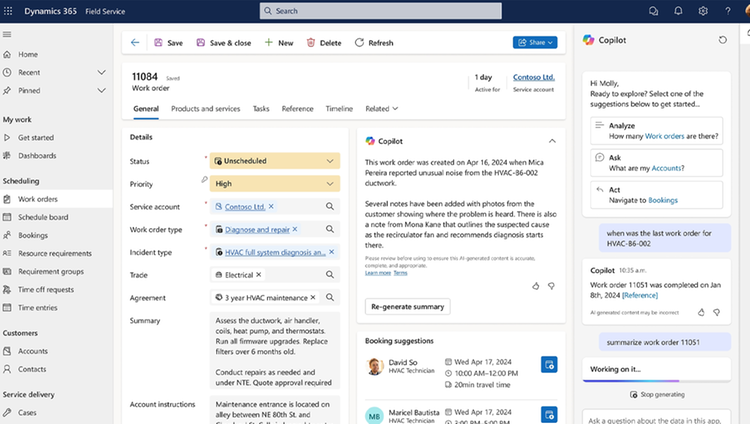Image resolution: width=750 pixels, height=424 pixels.
Task: Collapse the Copilot summary card
Action: [x=552, y=141]
